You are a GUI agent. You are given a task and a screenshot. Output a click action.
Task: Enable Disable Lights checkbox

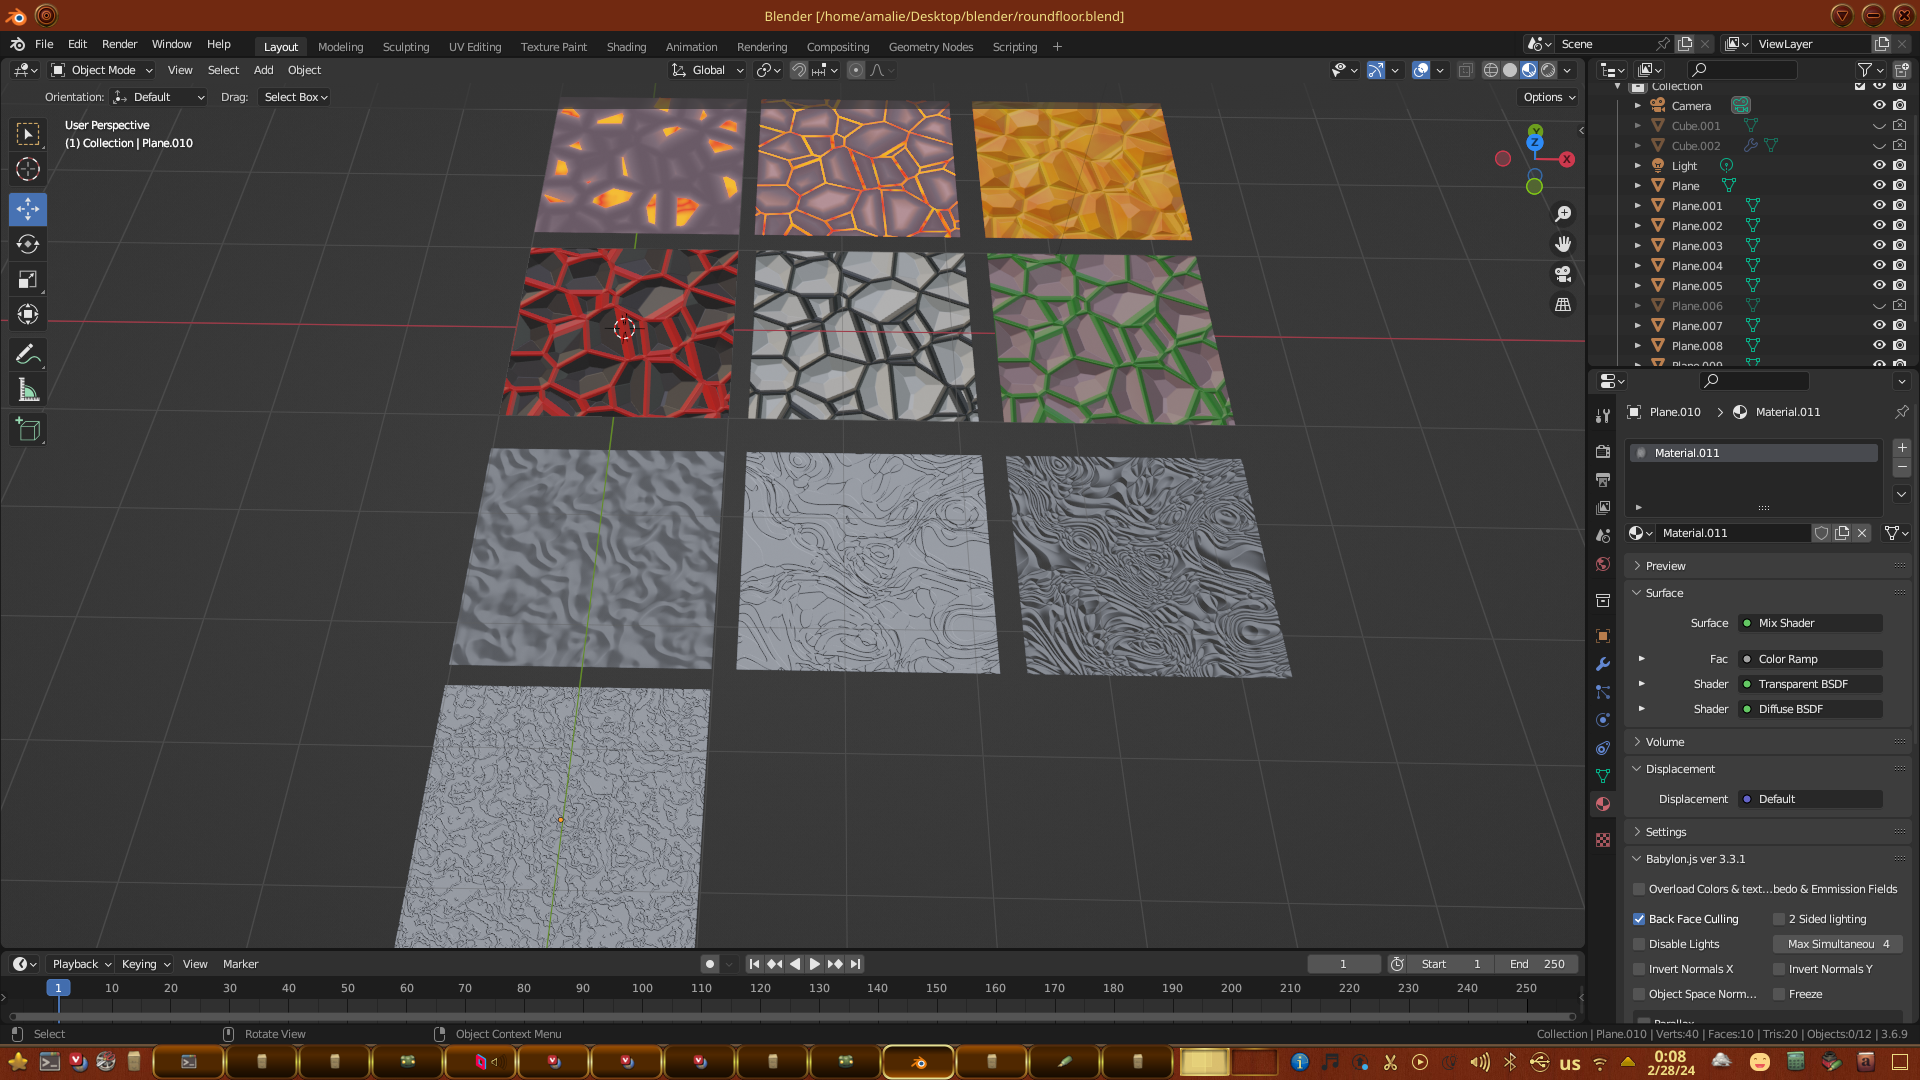[1639, 944]
